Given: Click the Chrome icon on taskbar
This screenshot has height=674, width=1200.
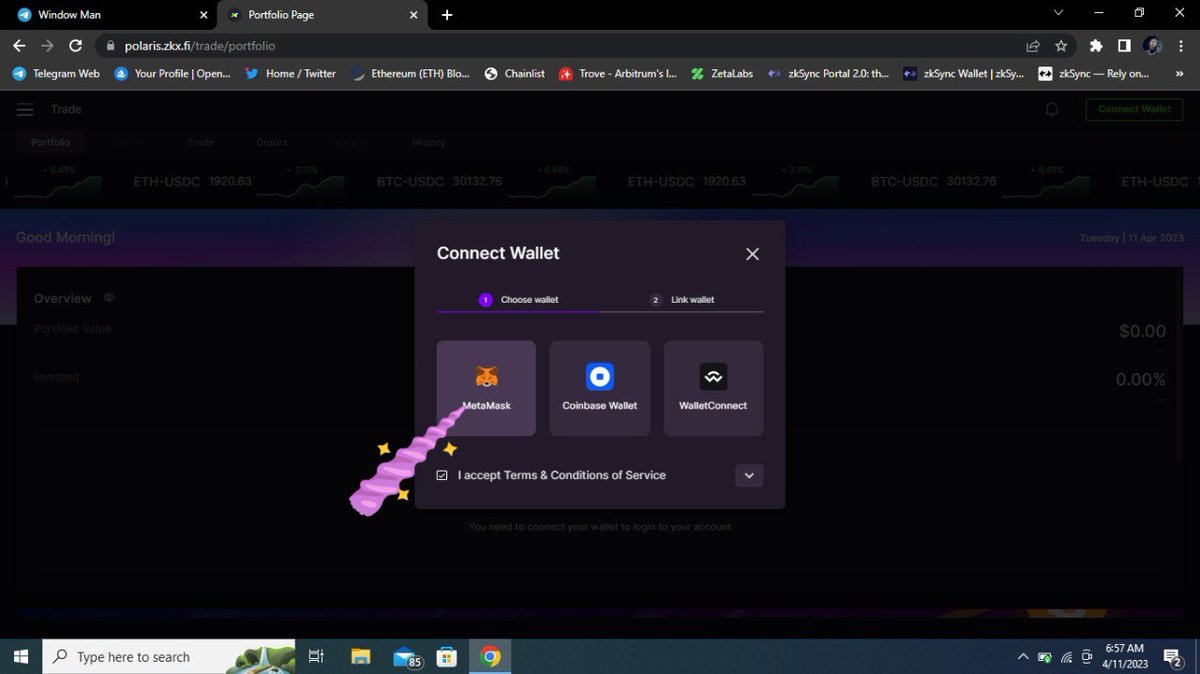Looking at the screenshot, I should 490,656.
